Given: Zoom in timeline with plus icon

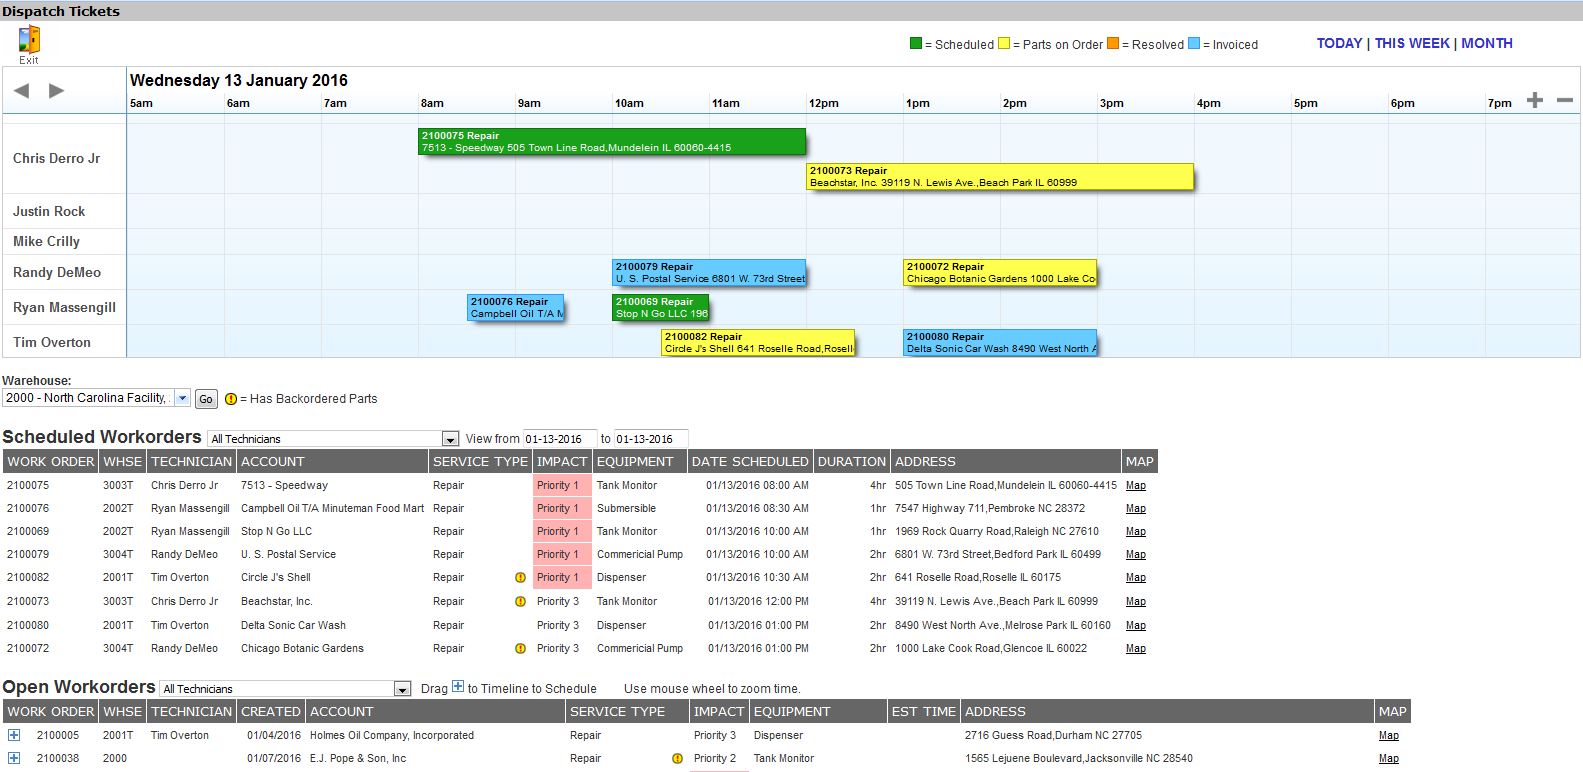Looking at the screenshot, I should click(x=1535, y=100).
